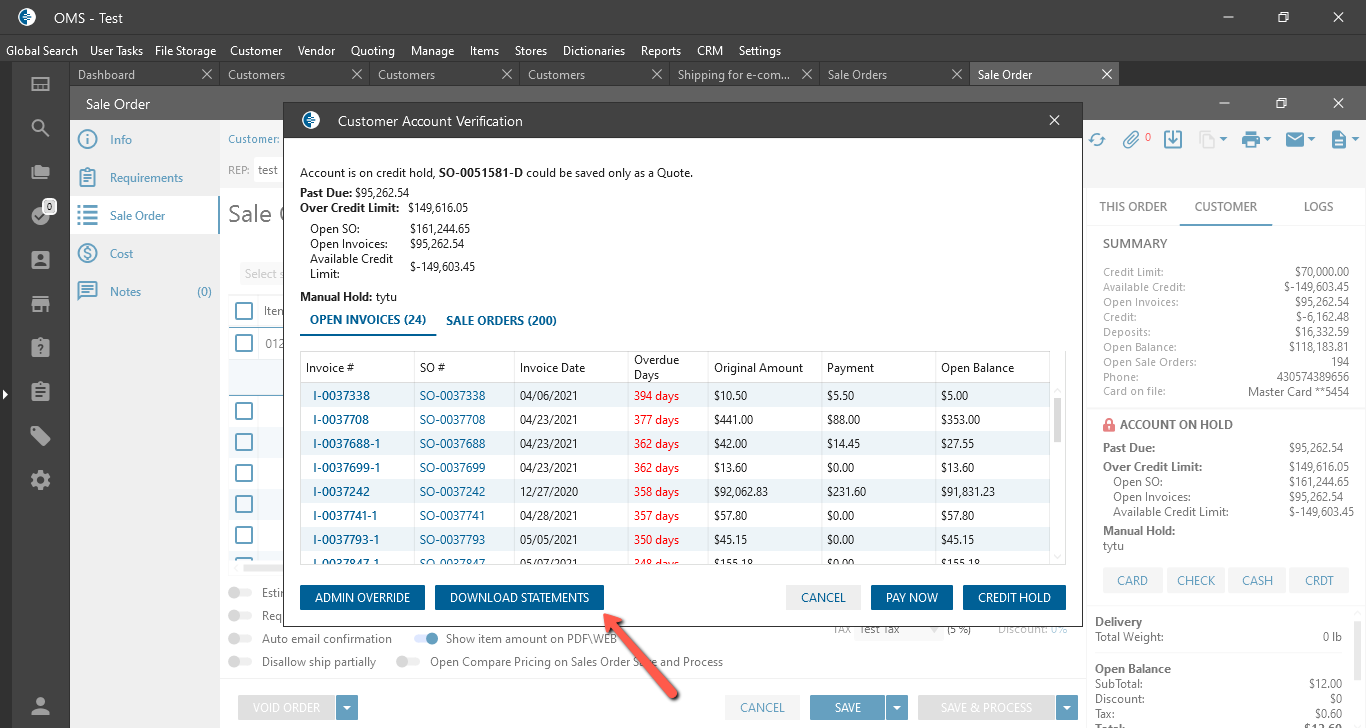Expand the SAVE button dropdown arrow
Viewport: 1366px width, 728px height.
point(897,708)
